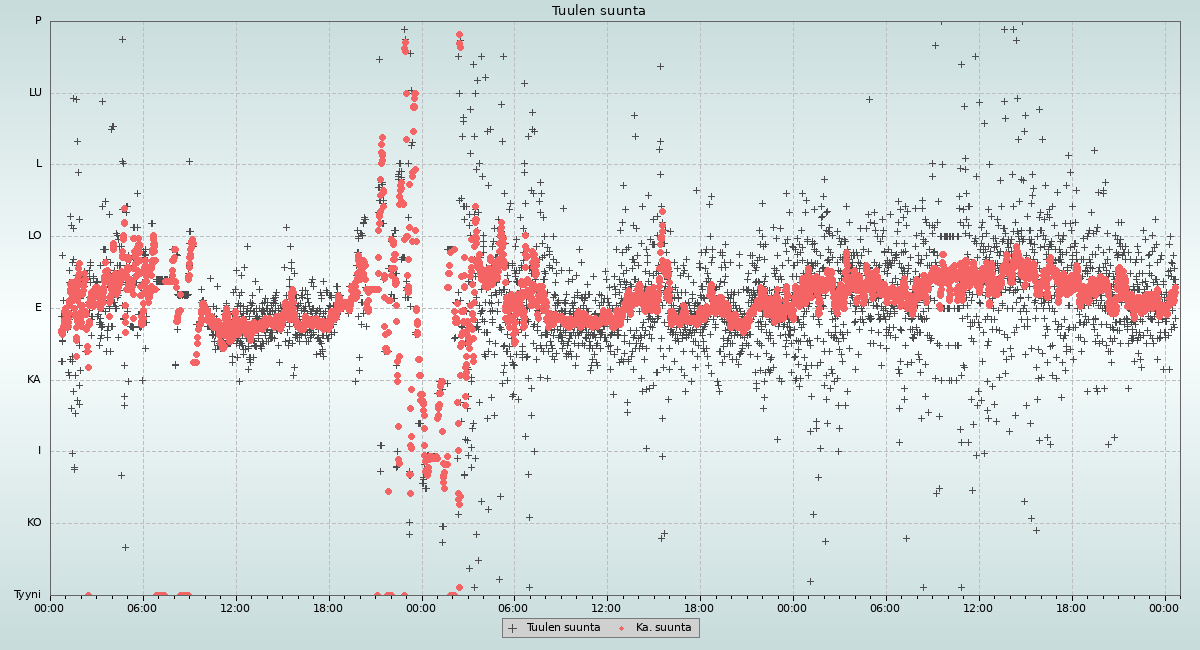Select the 'KA' label on the y-axis

tap(34, 380)
